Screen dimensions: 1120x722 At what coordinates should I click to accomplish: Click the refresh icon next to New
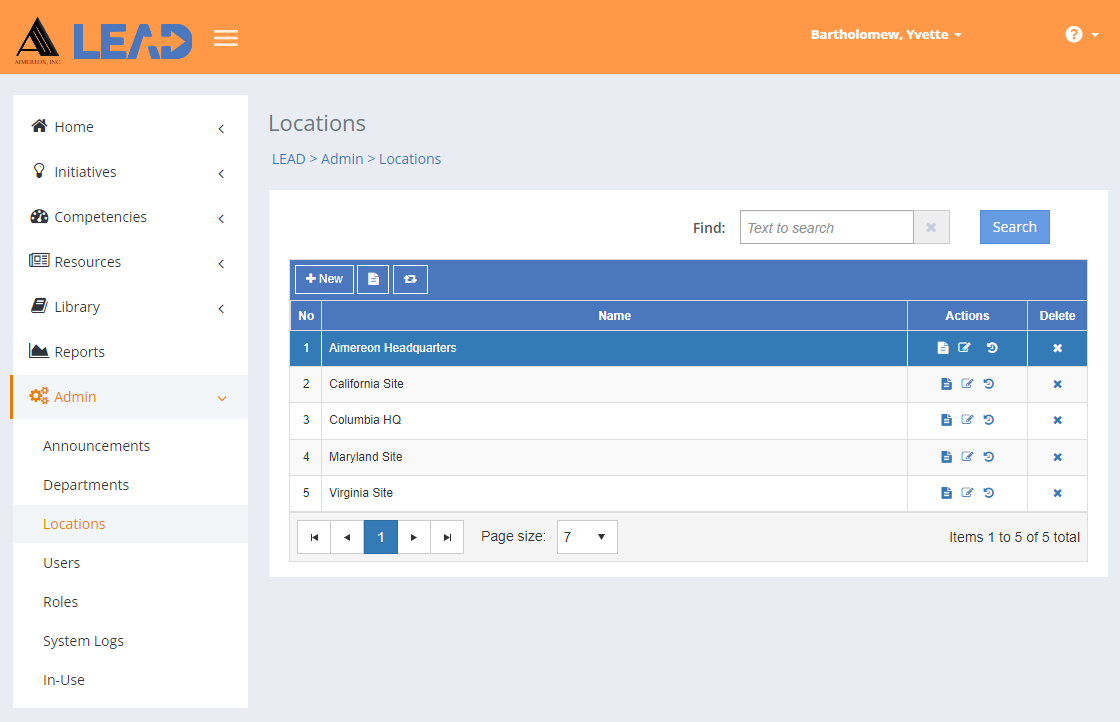pyautogui.click(x=410, y=279)
